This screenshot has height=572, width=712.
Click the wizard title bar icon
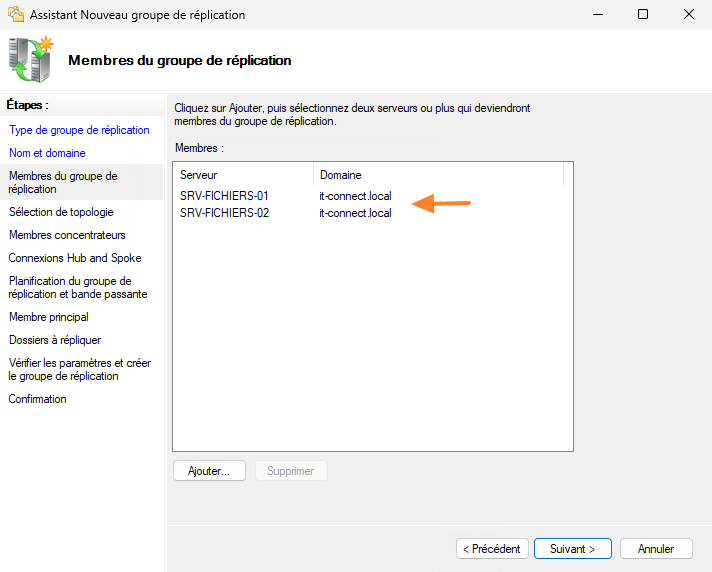pos(16,15)
